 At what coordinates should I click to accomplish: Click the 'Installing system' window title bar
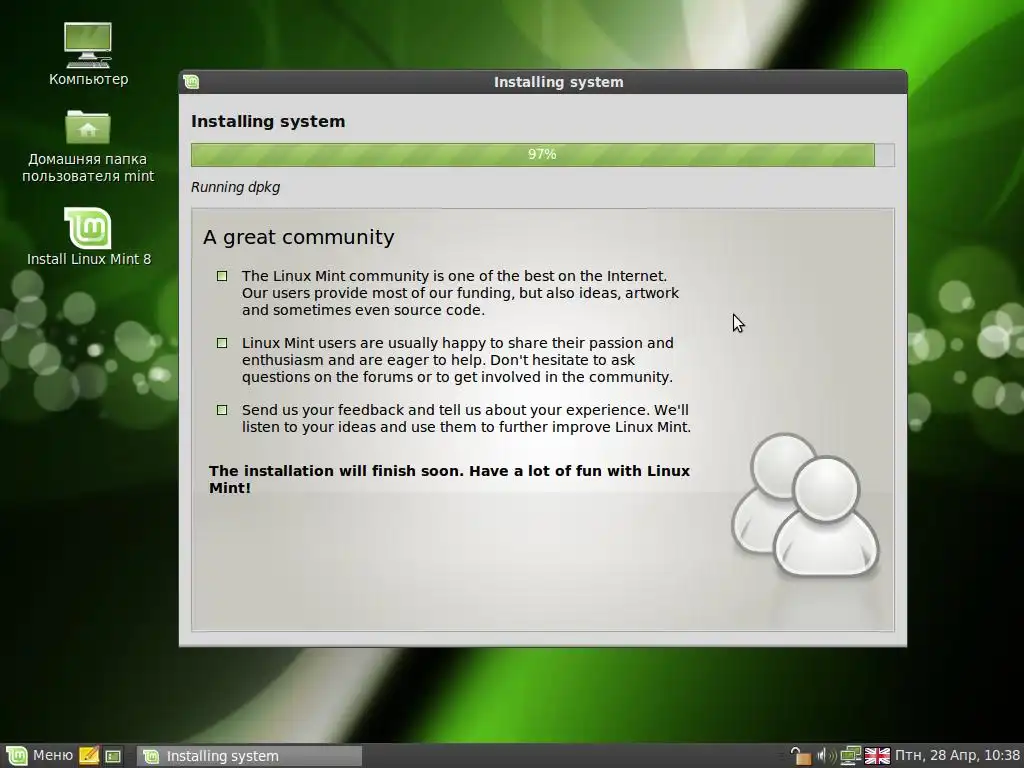tap(542, 82)
